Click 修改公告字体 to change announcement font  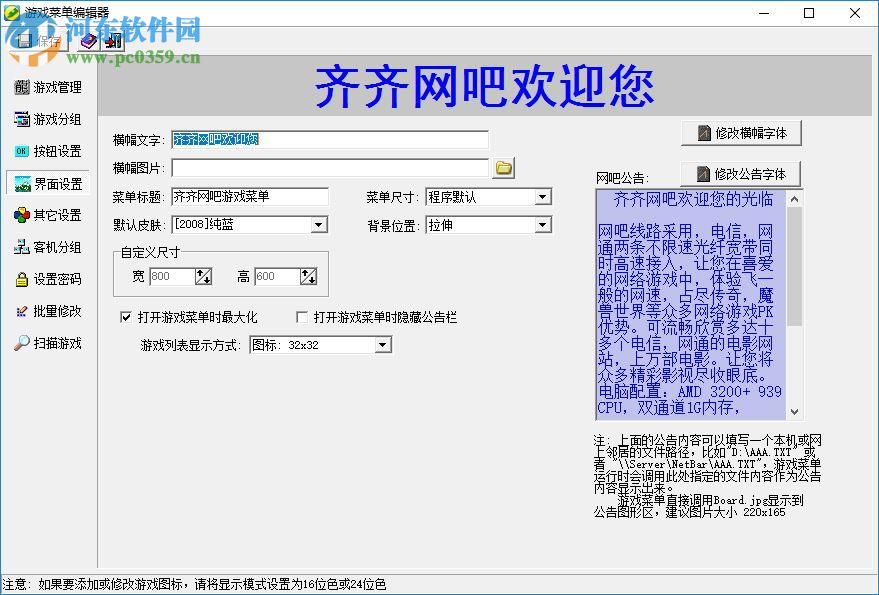(x=741, y=172)
